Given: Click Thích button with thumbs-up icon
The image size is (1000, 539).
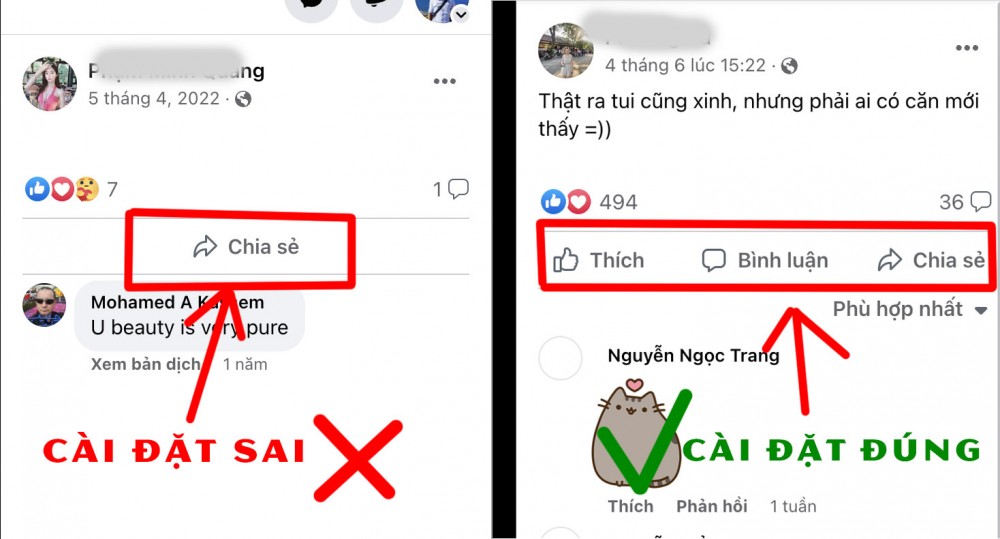Looking at the screenshot, I should tap(598, 260).
